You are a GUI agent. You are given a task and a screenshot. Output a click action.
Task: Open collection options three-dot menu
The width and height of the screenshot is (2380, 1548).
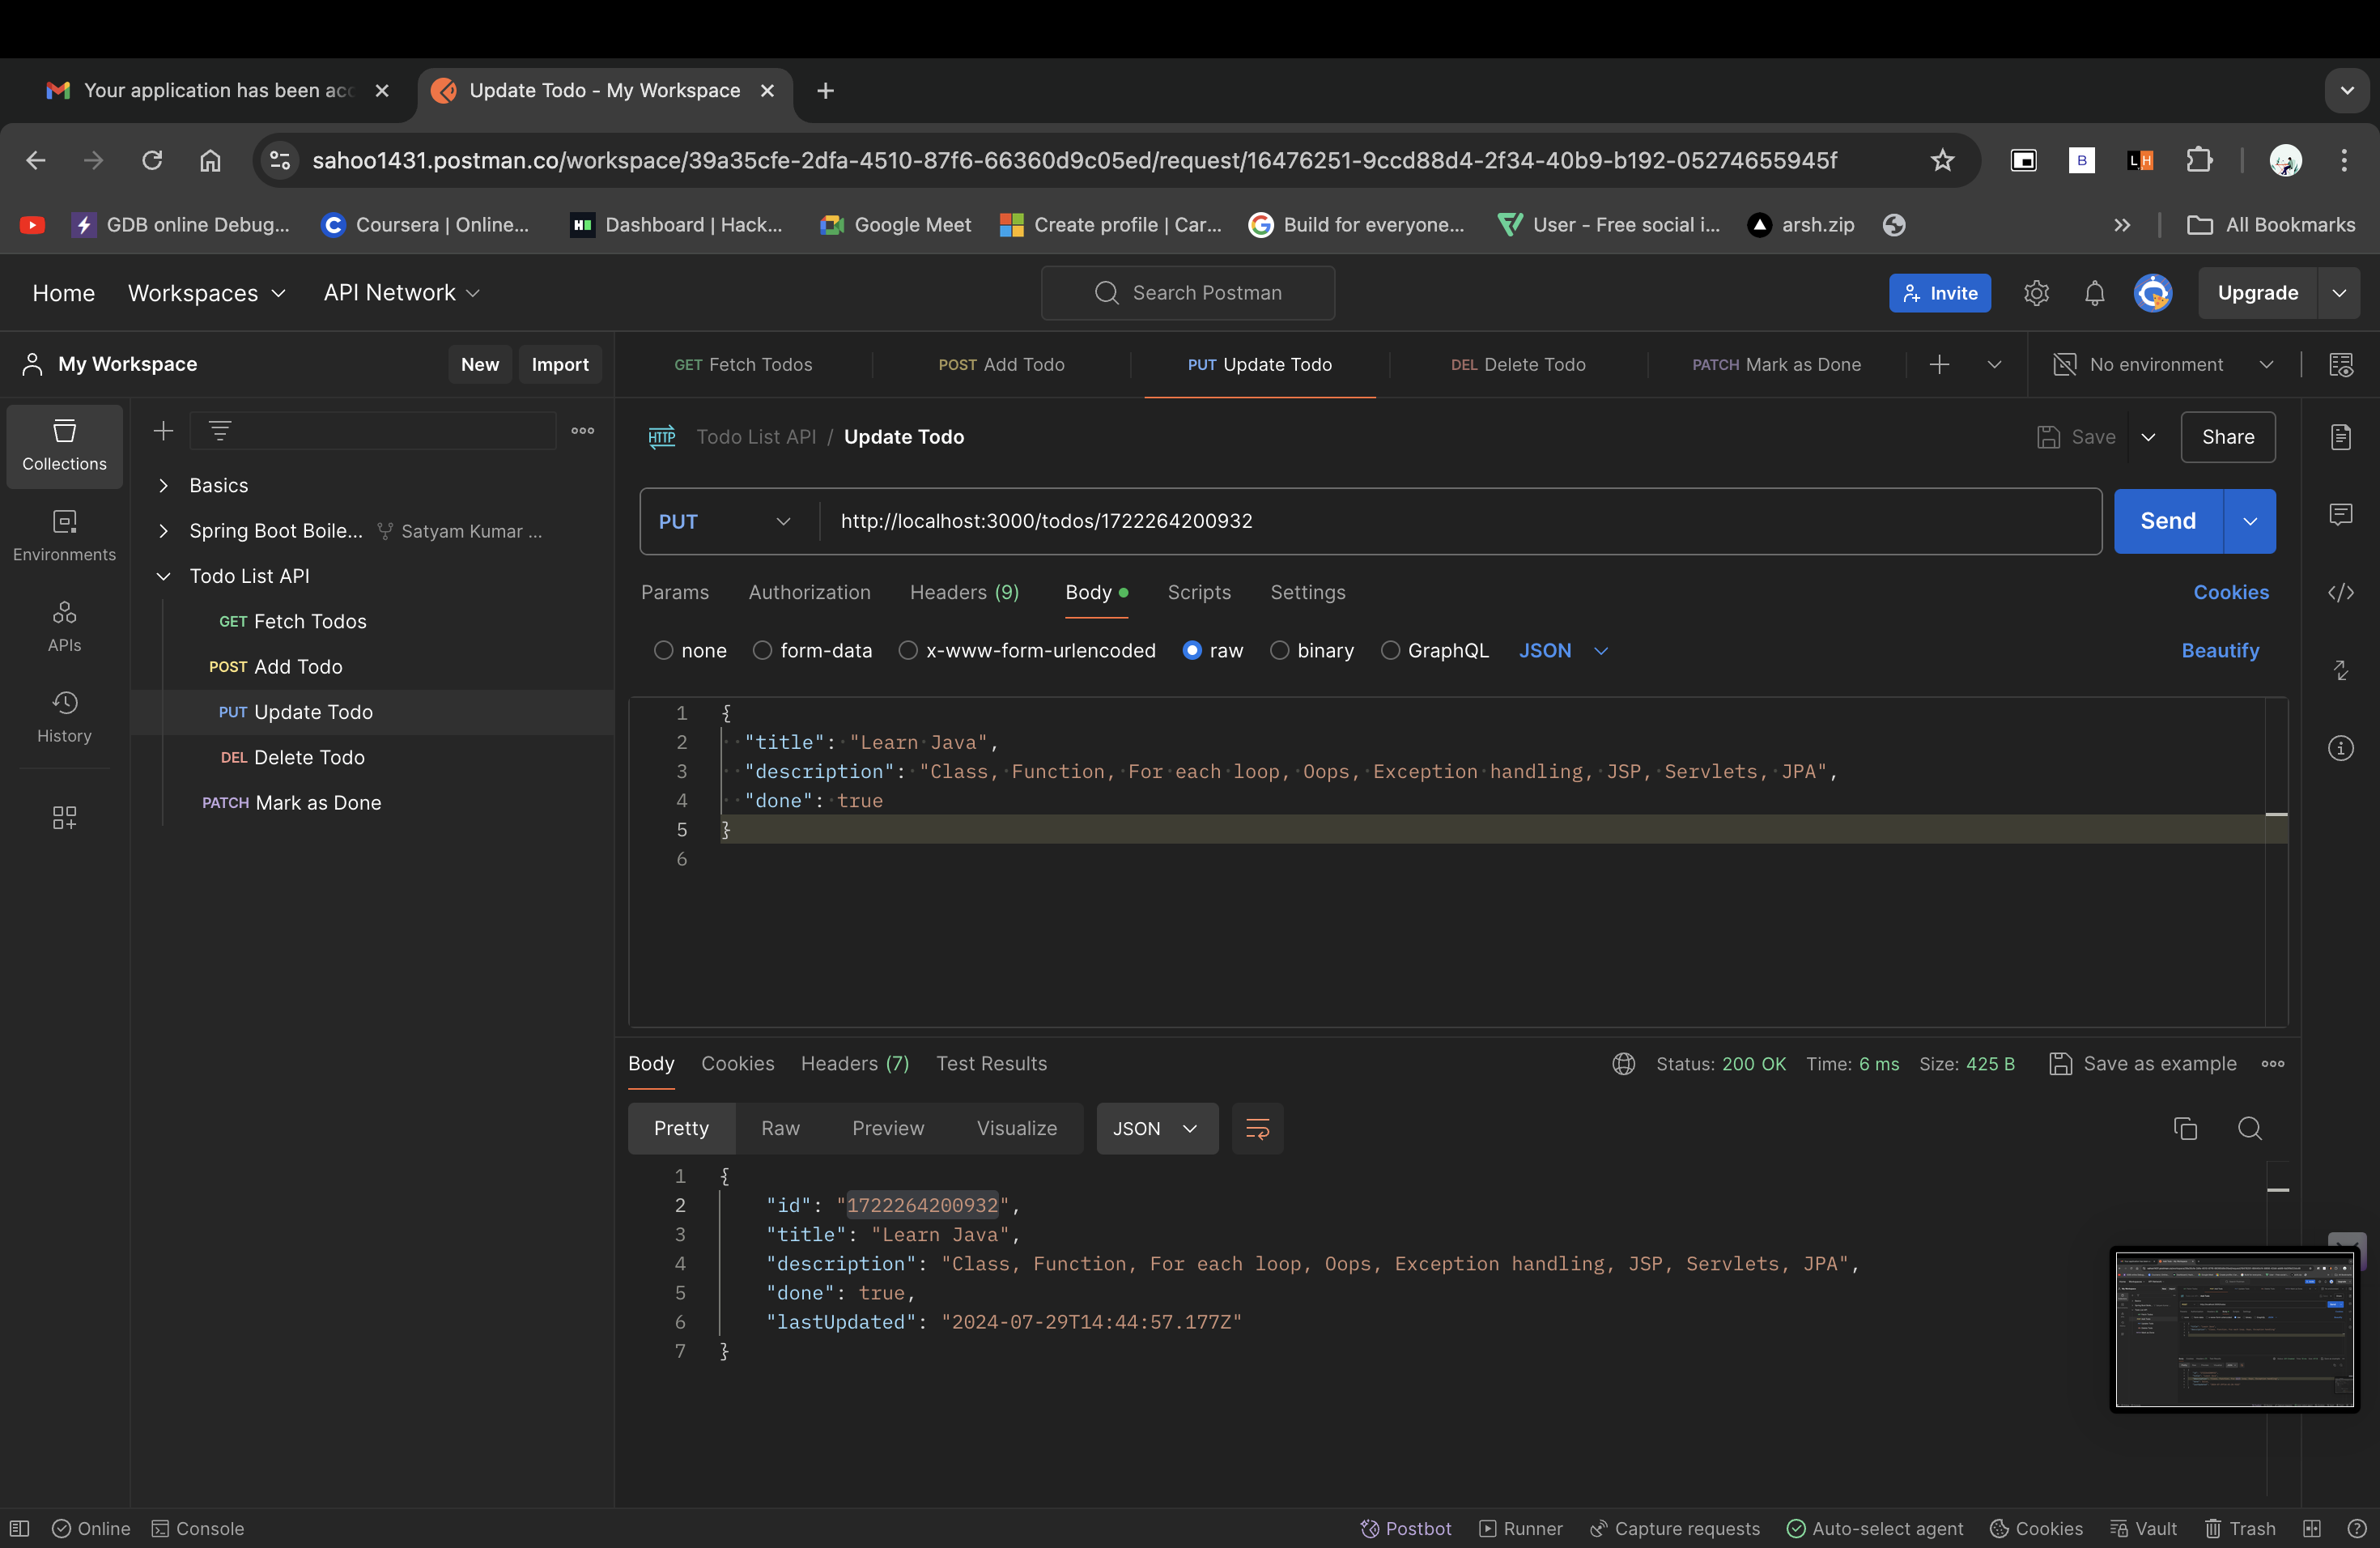click(583, 431)
